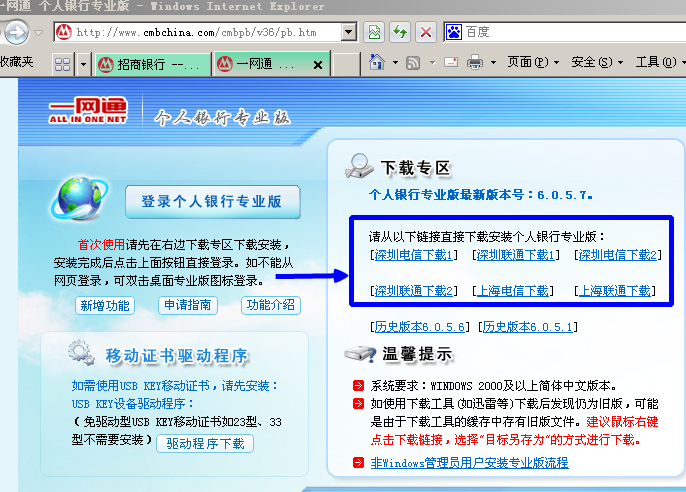Screen dimensions: 686x492
Task: Click the text USB KEY设备驱动程序：
Action: click(133, 404)
